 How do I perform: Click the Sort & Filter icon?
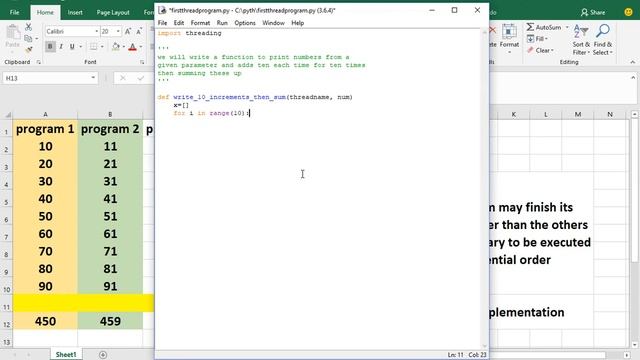coord(581,31)
